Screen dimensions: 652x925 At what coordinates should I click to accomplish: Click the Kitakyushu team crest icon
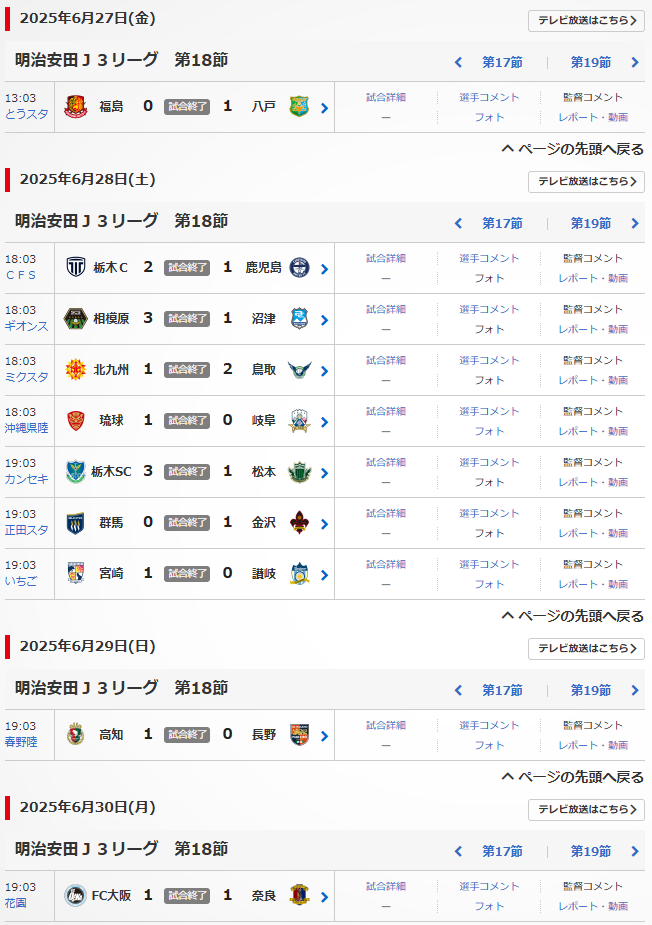[x=75, y=369]
